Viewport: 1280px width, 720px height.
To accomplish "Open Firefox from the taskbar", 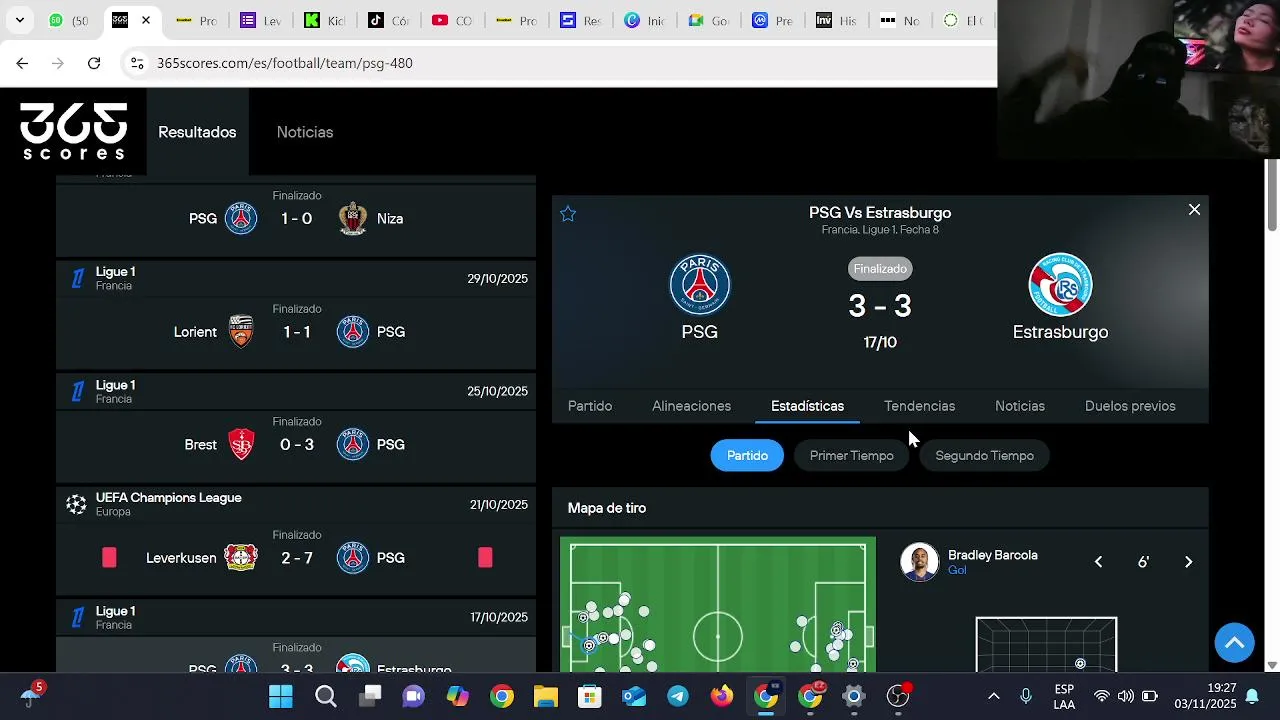I will 722,696.
